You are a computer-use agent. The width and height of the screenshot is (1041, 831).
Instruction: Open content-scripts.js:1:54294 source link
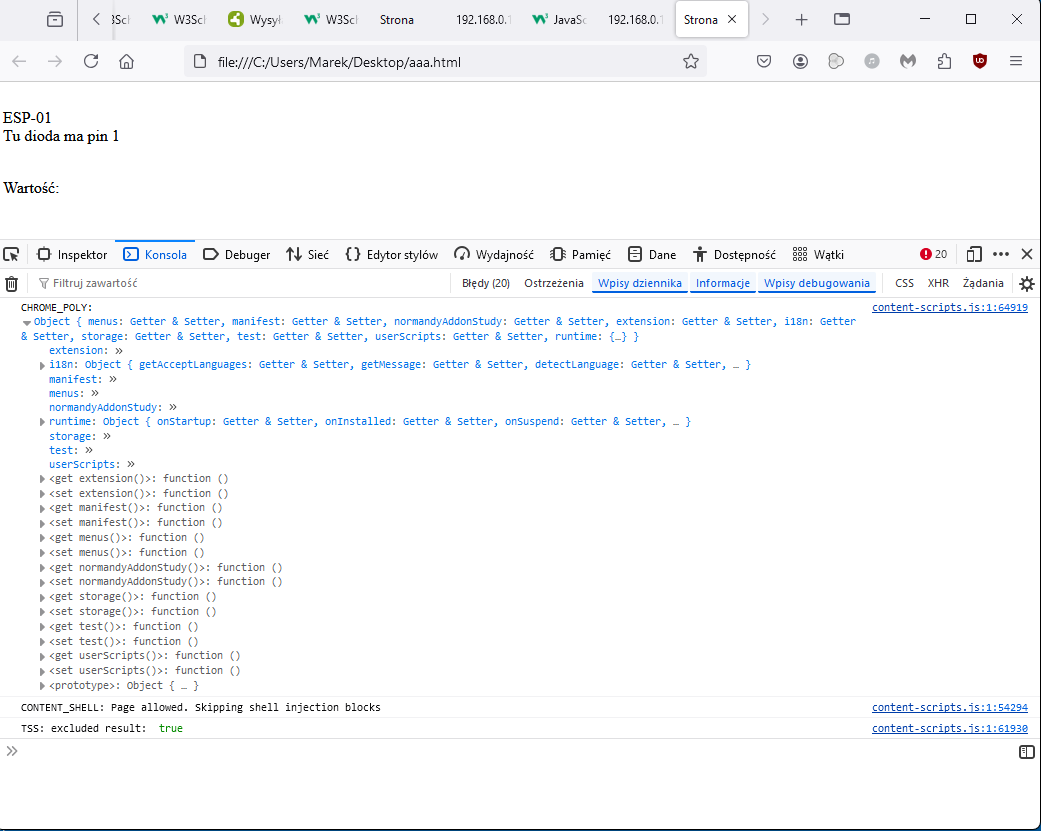click(x=949, y=708)
